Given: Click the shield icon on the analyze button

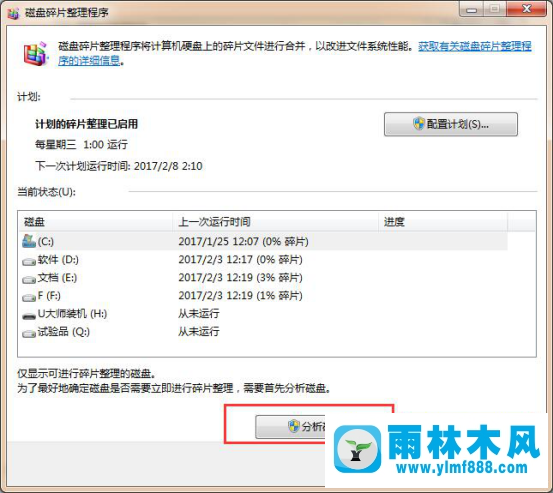Looking at the screenshot, I should click(293, 426).
